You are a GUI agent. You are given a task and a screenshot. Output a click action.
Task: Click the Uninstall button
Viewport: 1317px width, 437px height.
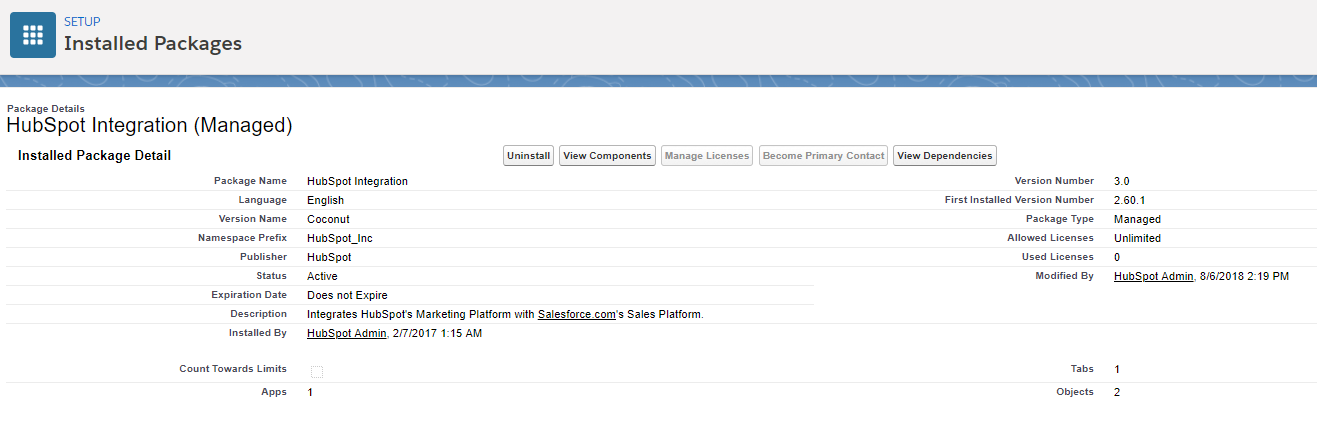click(529, 156)
